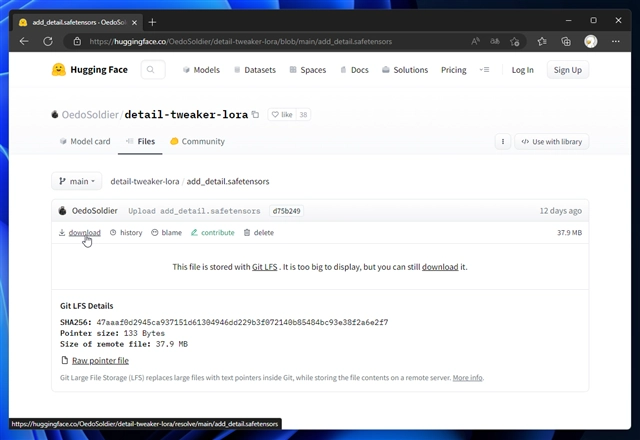The width and height of the screenshot is (640, 440).
Task: Open the Docs page
Action: coord(354,70)
